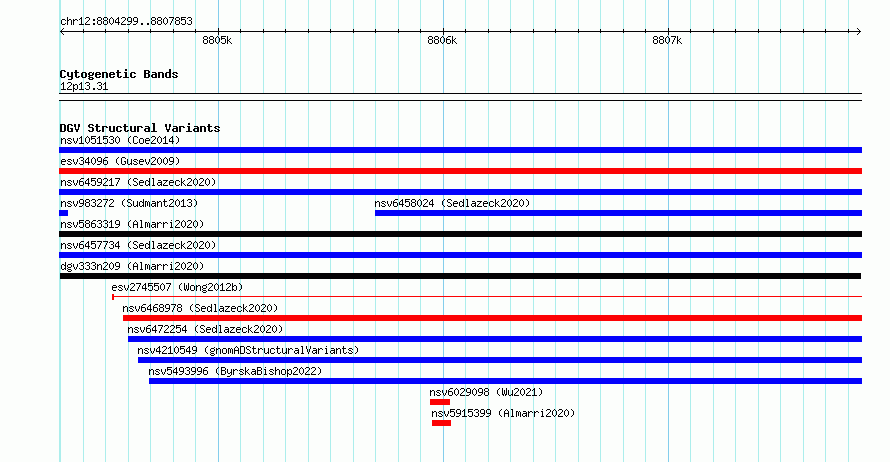890x462 pixels.
Task: Select the 12p13.31 band label
Action: click(x=84, y=87)
